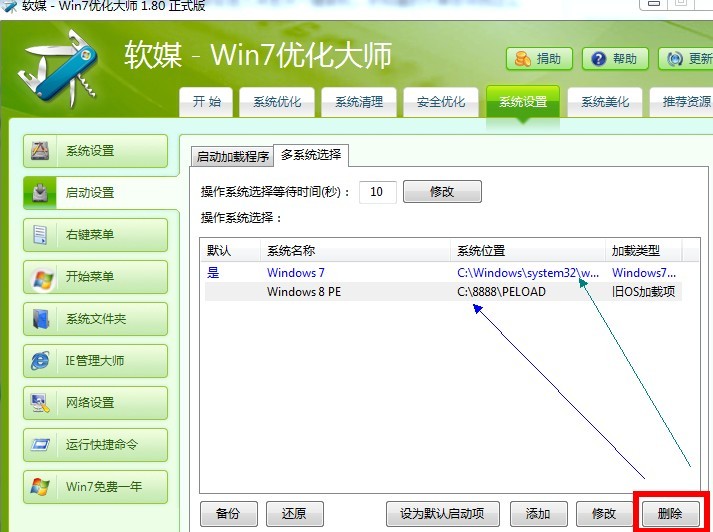Click the 删除 button
713x532 pixels.
tap(670, 514)
